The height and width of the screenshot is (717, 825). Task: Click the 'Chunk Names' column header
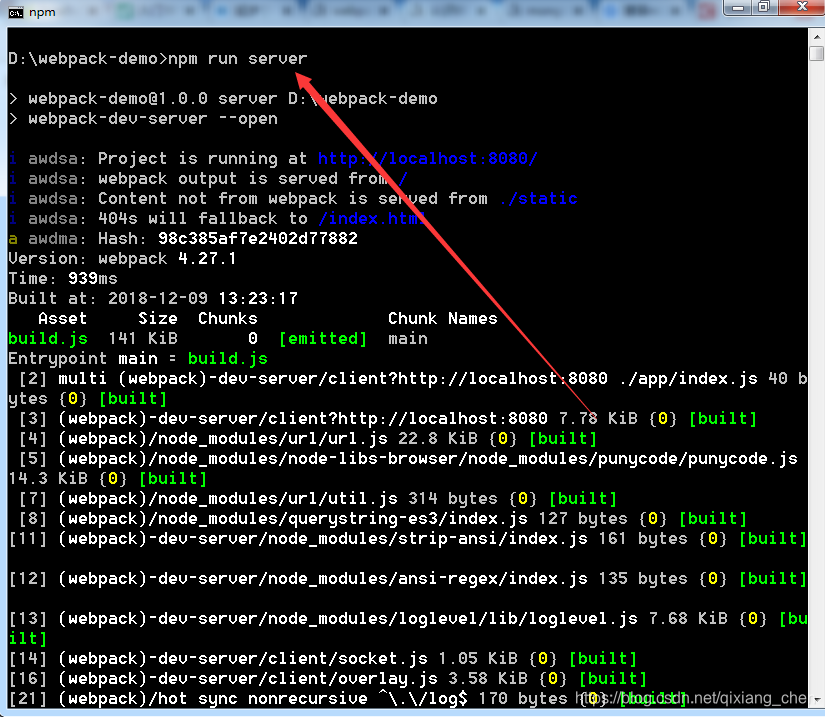[442, 318]
